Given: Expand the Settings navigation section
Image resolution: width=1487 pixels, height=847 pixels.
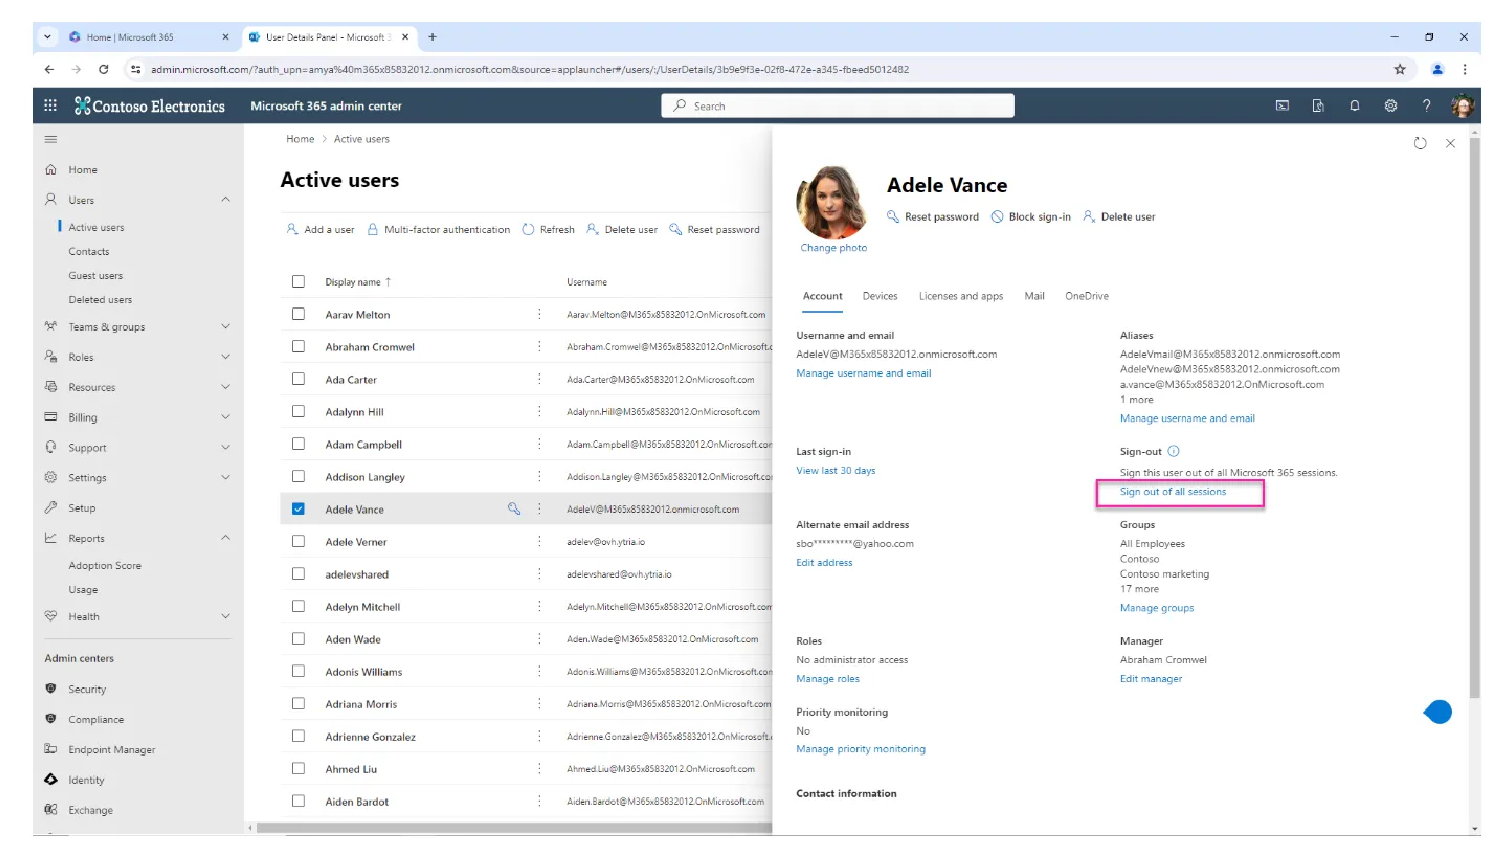Looking at the screenshot, I should [226, 478].
